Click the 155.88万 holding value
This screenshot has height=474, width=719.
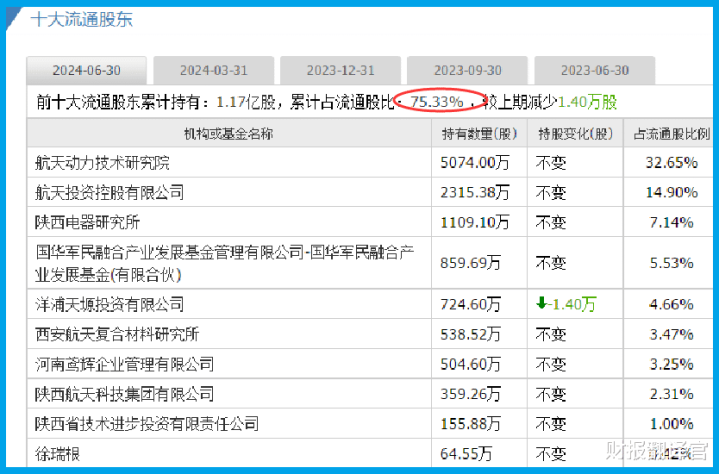[470, 424]
